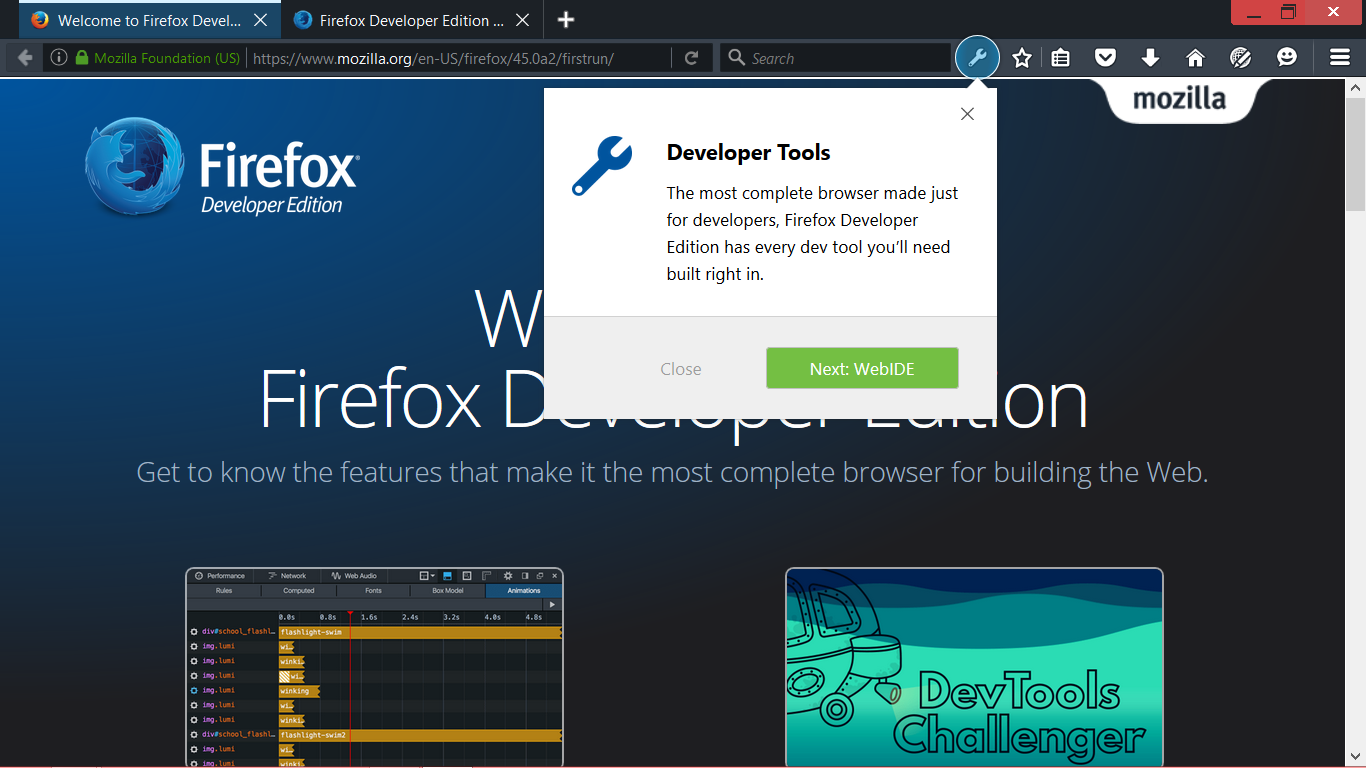Show site information icon
Screen dimensions: 1366x768
click(59, 58)
